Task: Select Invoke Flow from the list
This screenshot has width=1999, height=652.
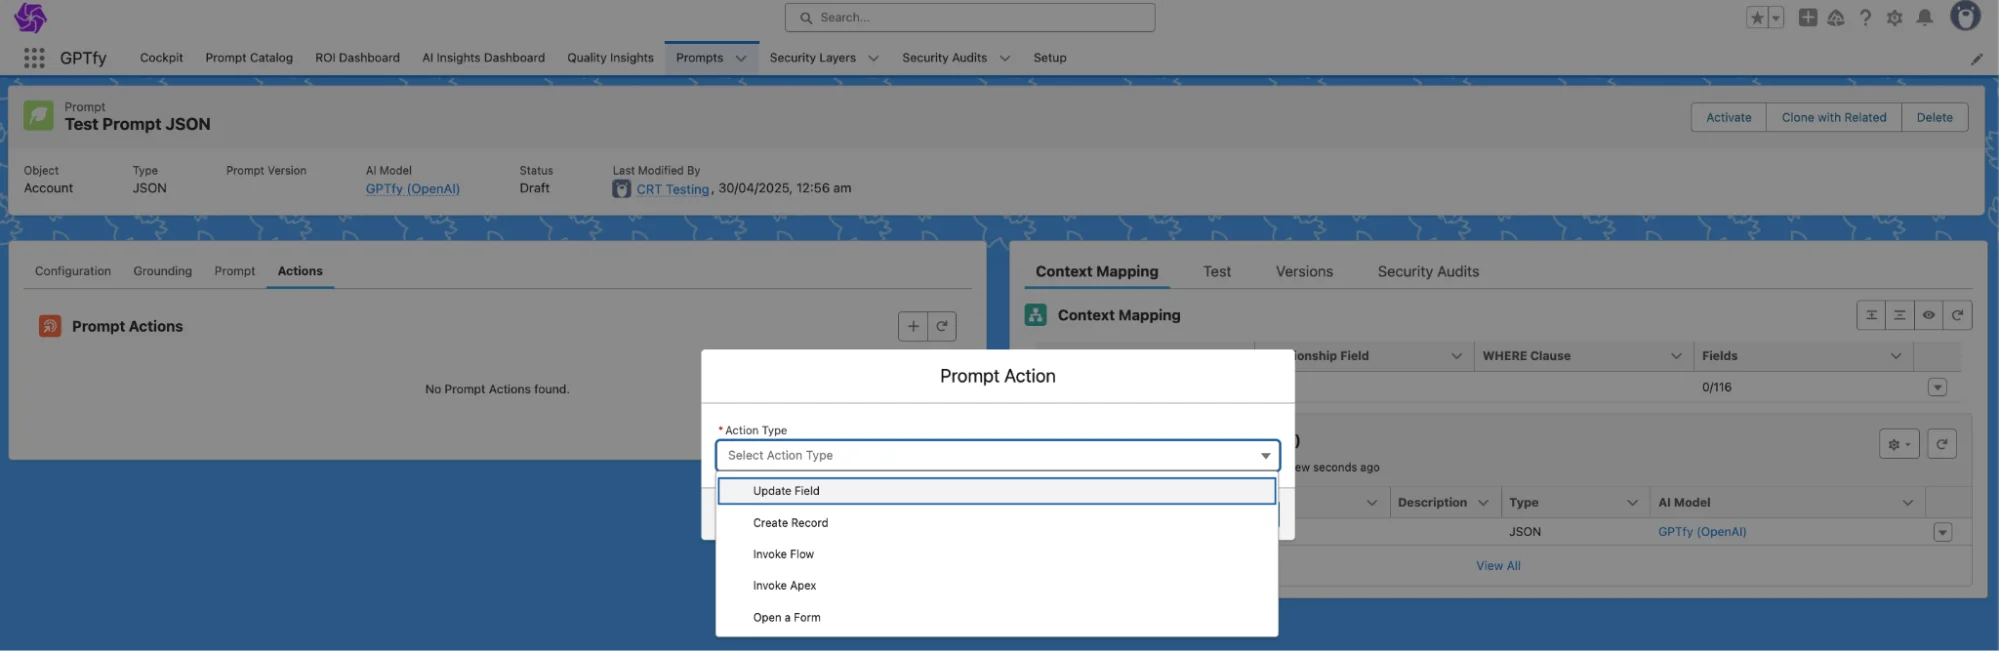Action: (x=783, y=554)
